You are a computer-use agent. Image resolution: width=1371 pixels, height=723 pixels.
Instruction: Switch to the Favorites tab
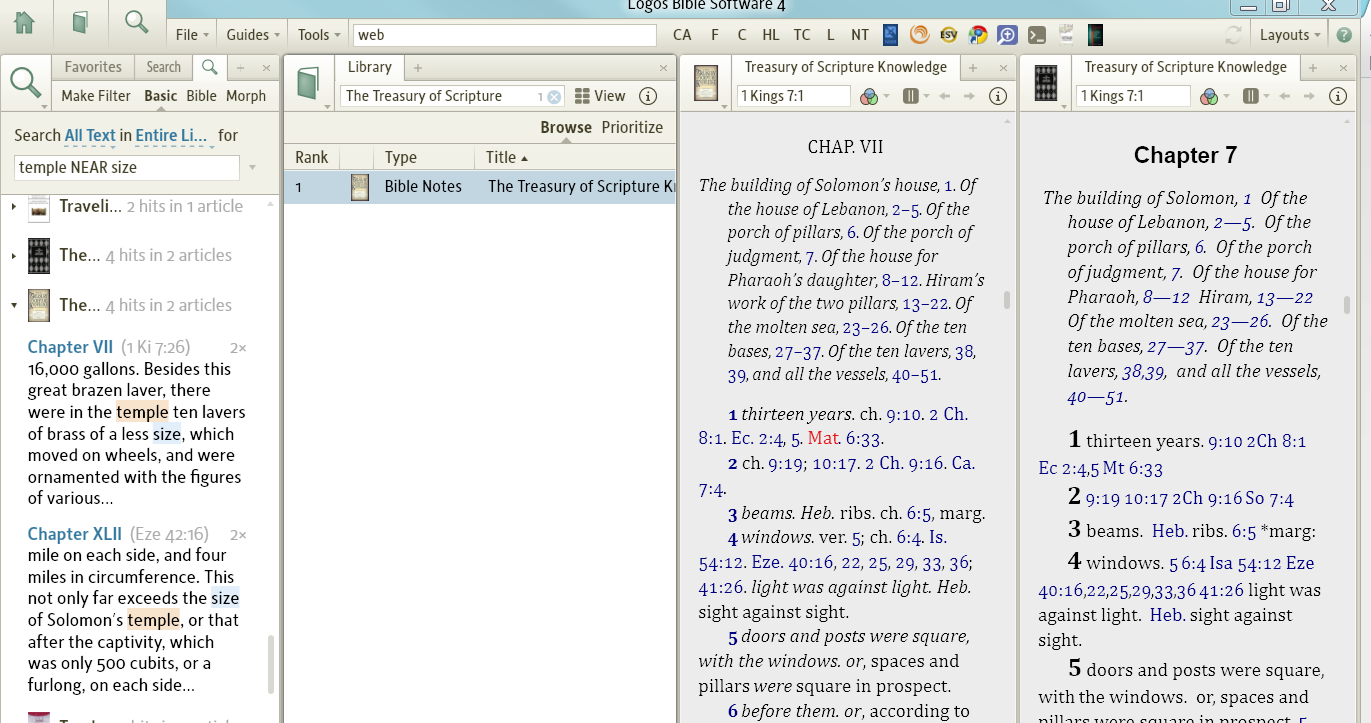(x=93, y=67)
